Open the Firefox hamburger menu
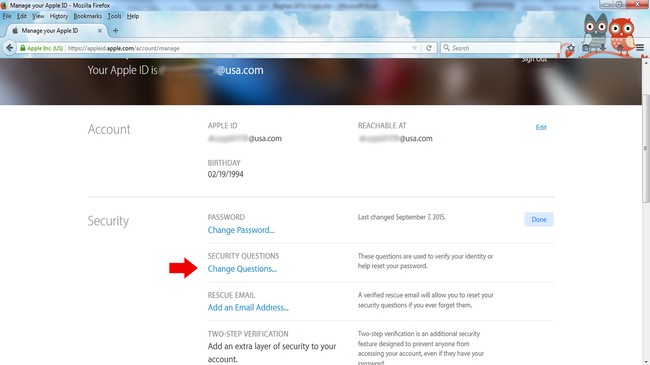This screenshot has height=365, width=650. click(640, 48)
